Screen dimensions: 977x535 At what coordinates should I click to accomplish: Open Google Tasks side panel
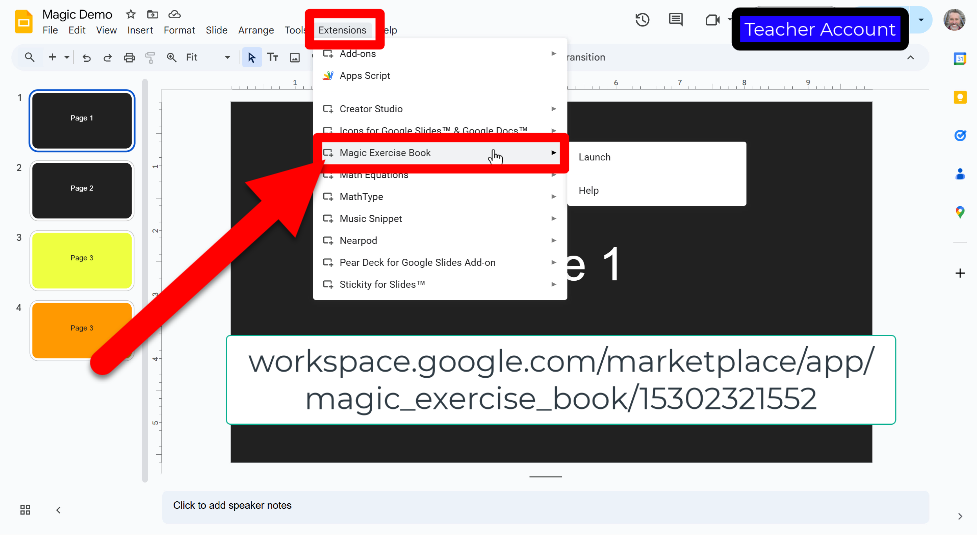960,135
